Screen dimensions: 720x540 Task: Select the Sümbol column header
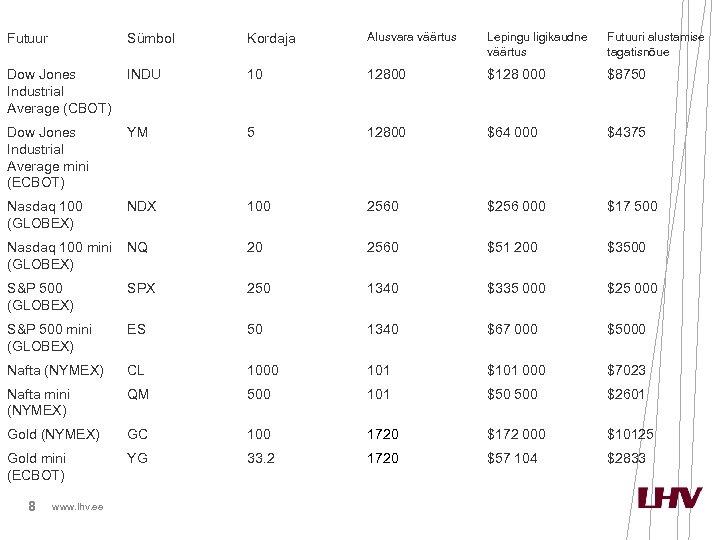pos(151,39)
